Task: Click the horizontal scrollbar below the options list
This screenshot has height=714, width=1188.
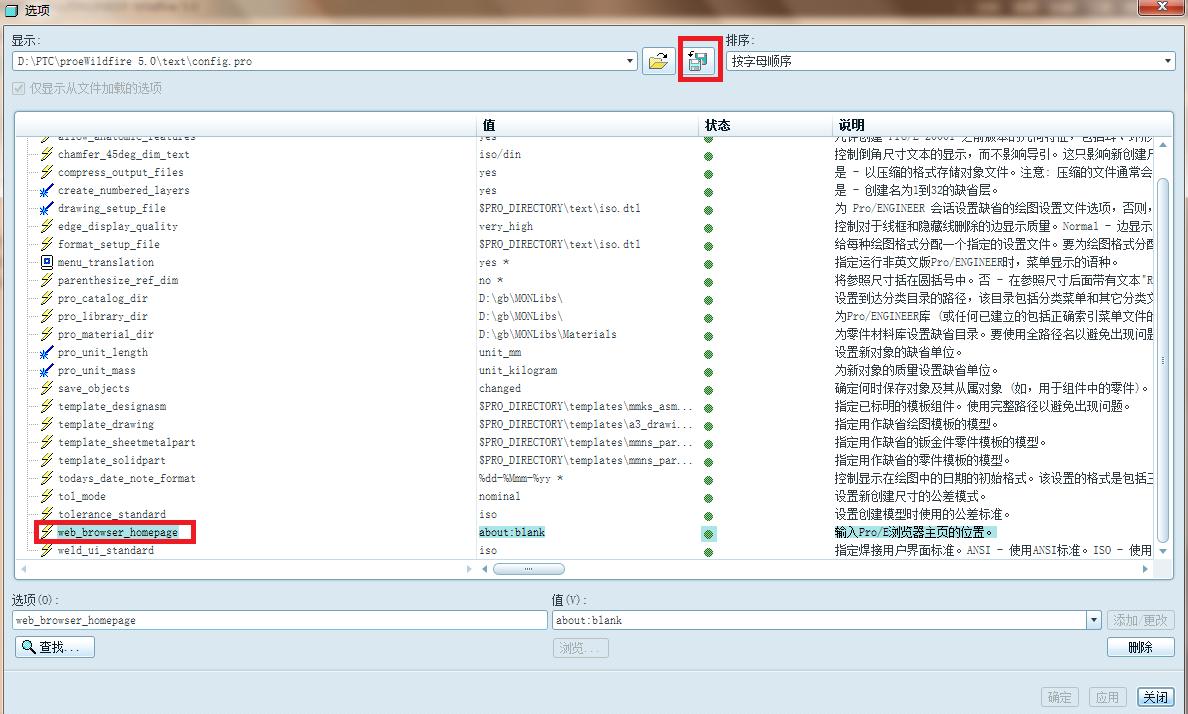Action: 528,568
